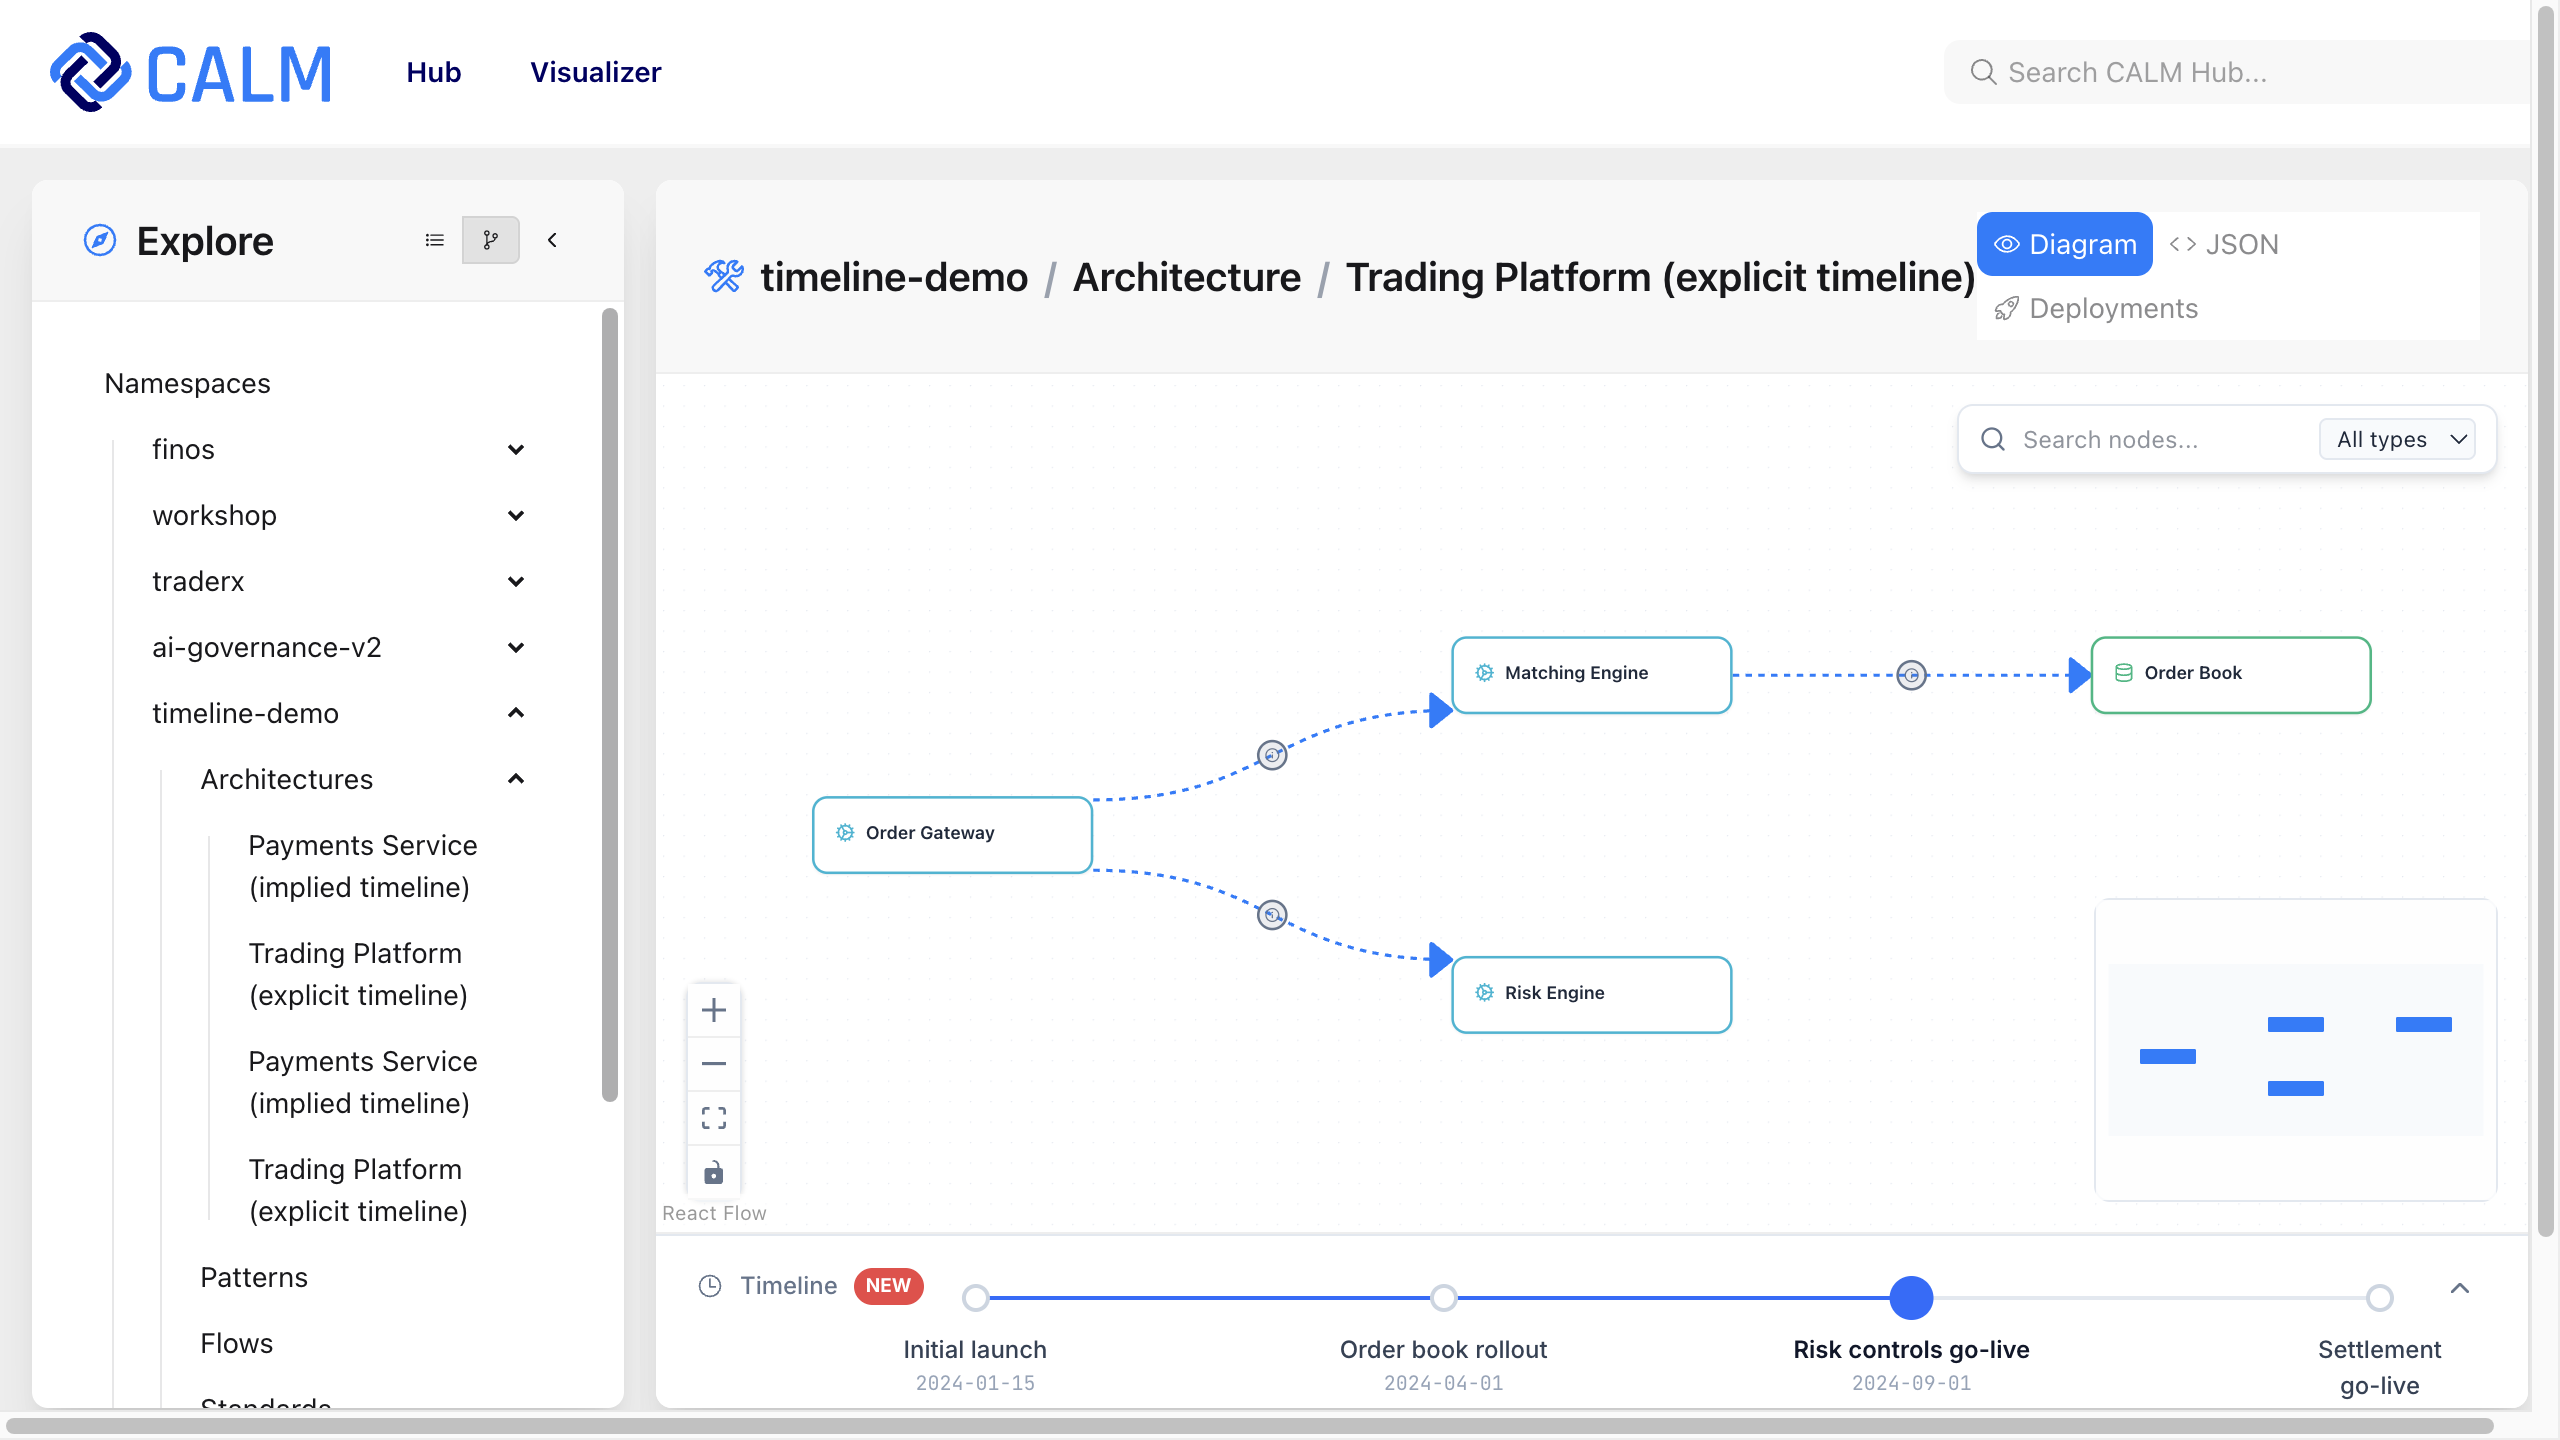The height and width of the screenshot is (1440, 2560).
Task: Select the Order book rollout marker
Action: [x=1444, y=1298]
